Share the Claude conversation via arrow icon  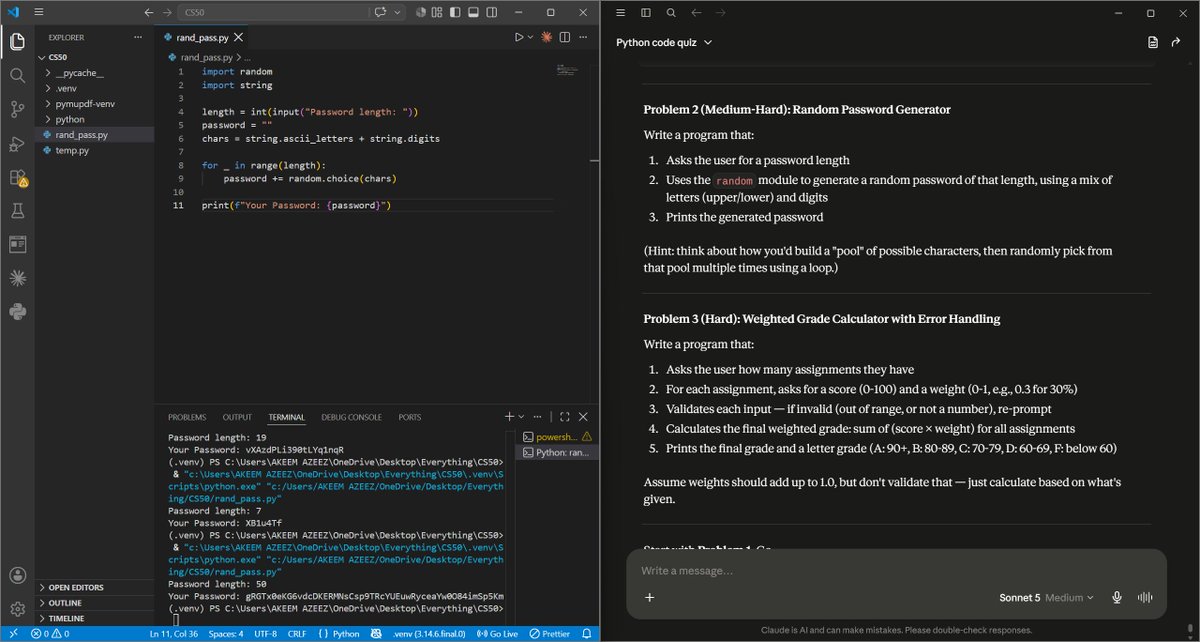pos(1178,42)
